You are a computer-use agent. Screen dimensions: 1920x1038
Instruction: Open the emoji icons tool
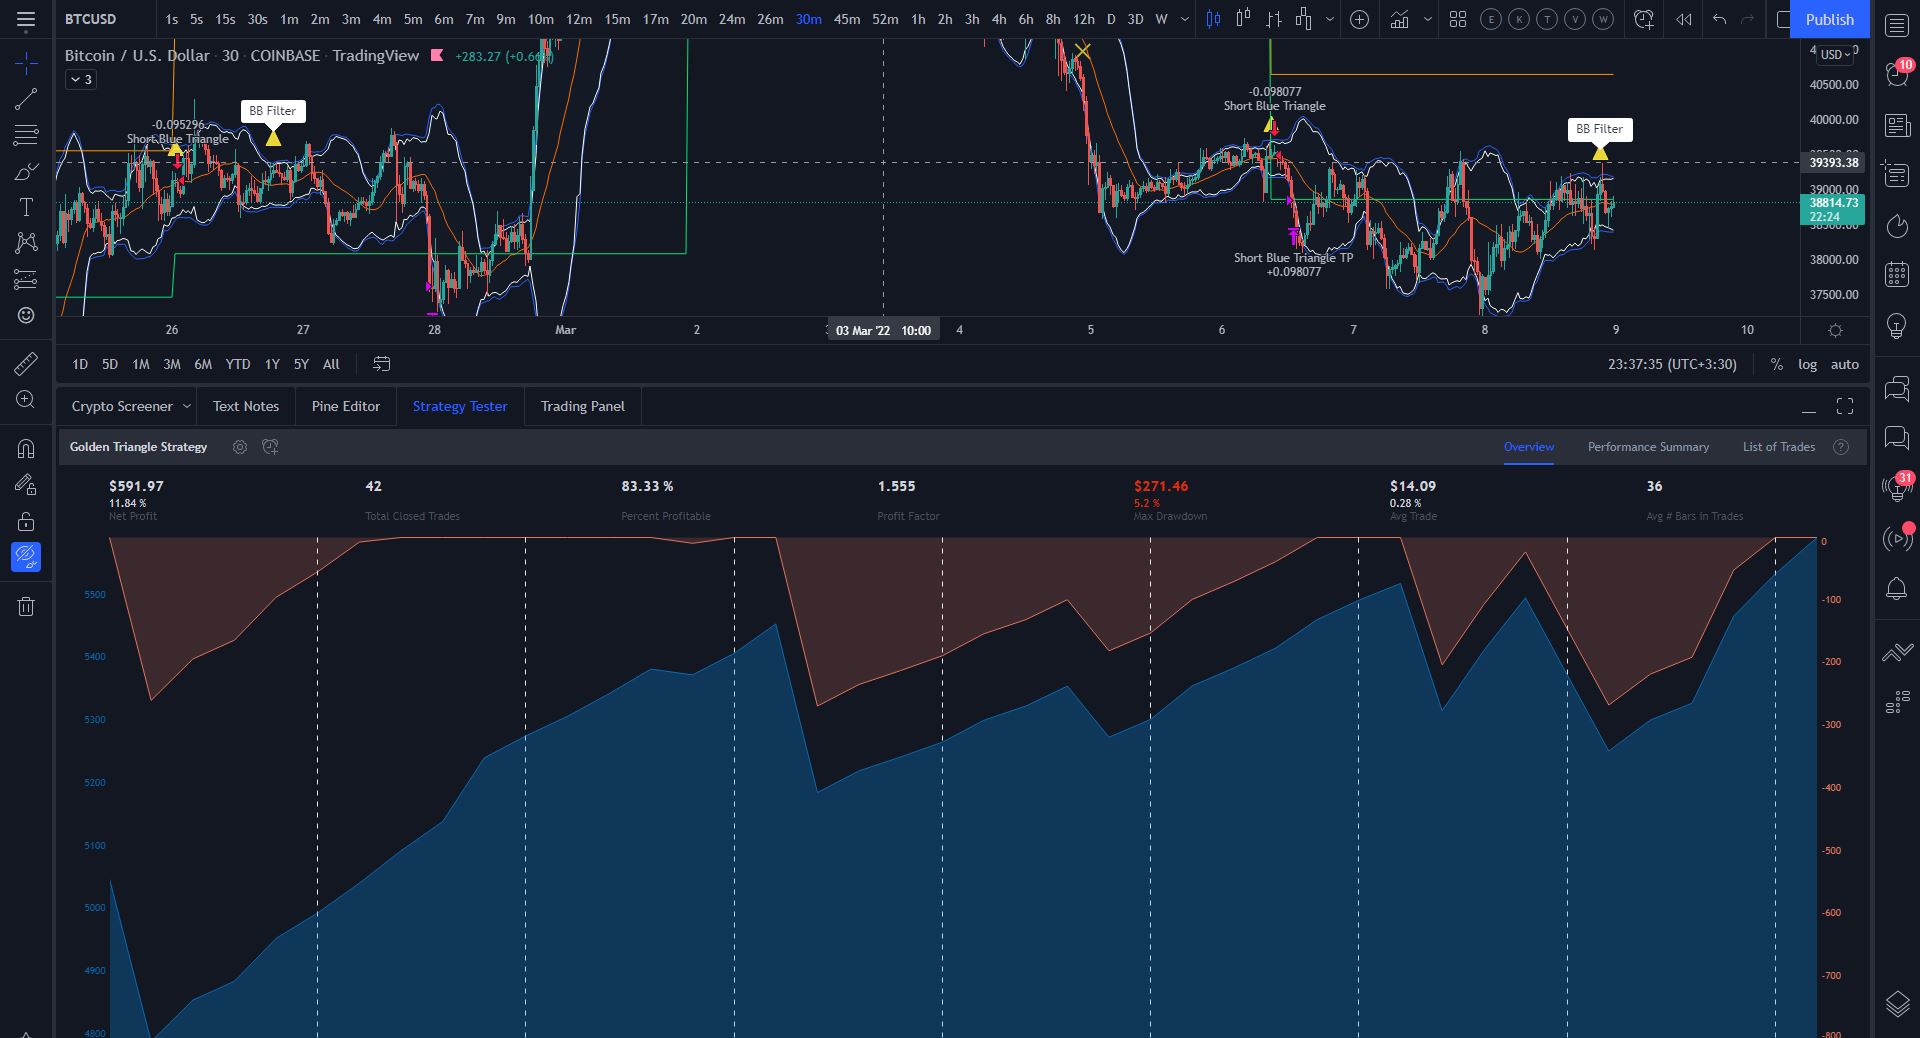point(26,315)
